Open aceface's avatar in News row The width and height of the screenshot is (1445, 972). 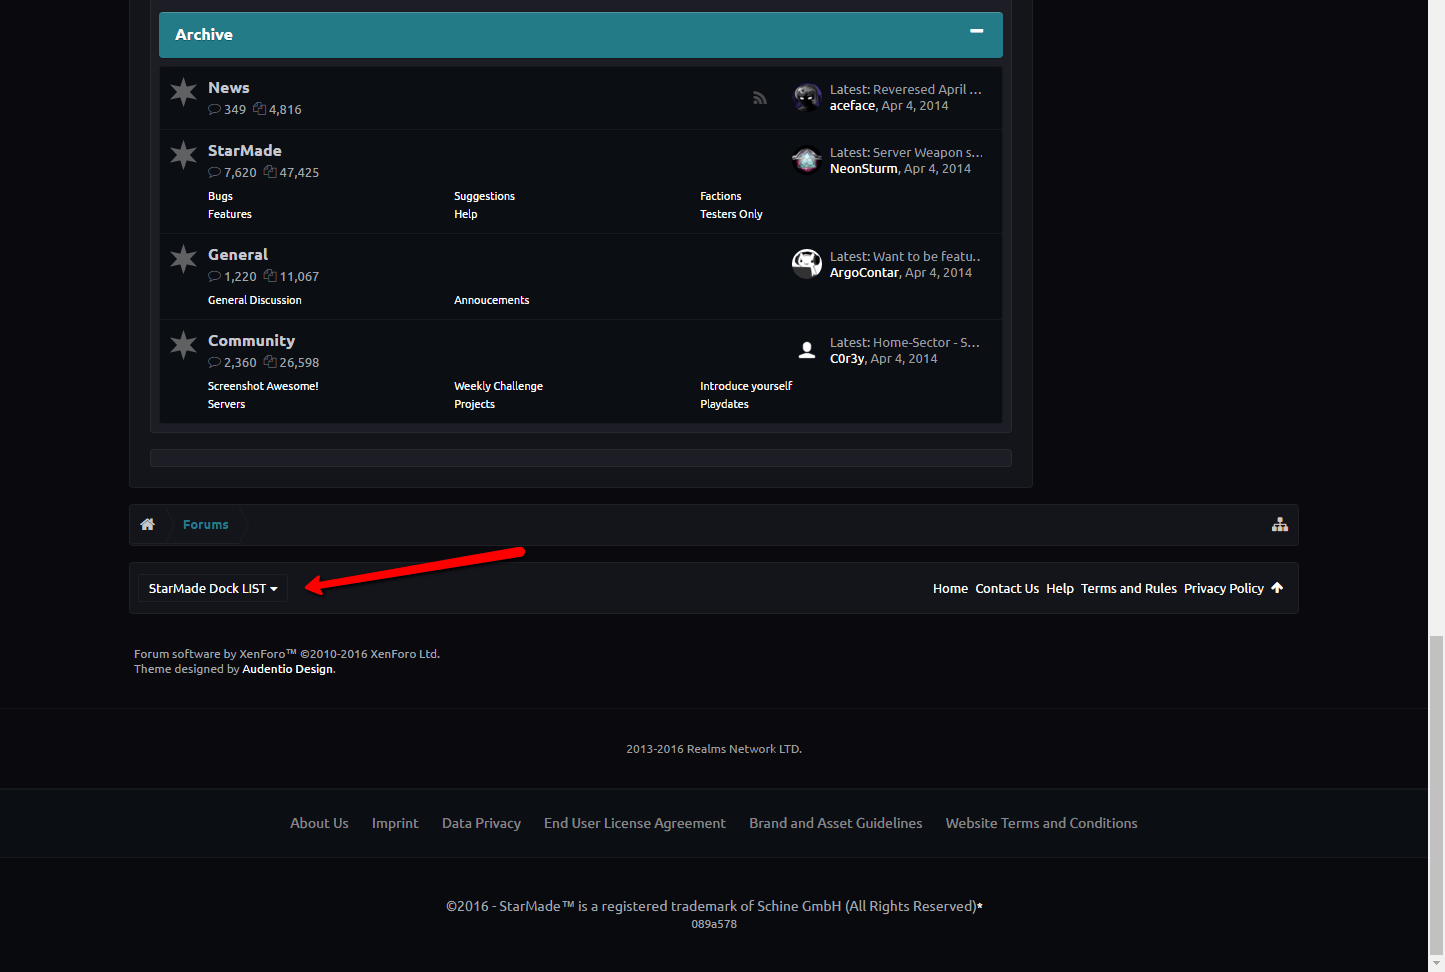(807, 97)
